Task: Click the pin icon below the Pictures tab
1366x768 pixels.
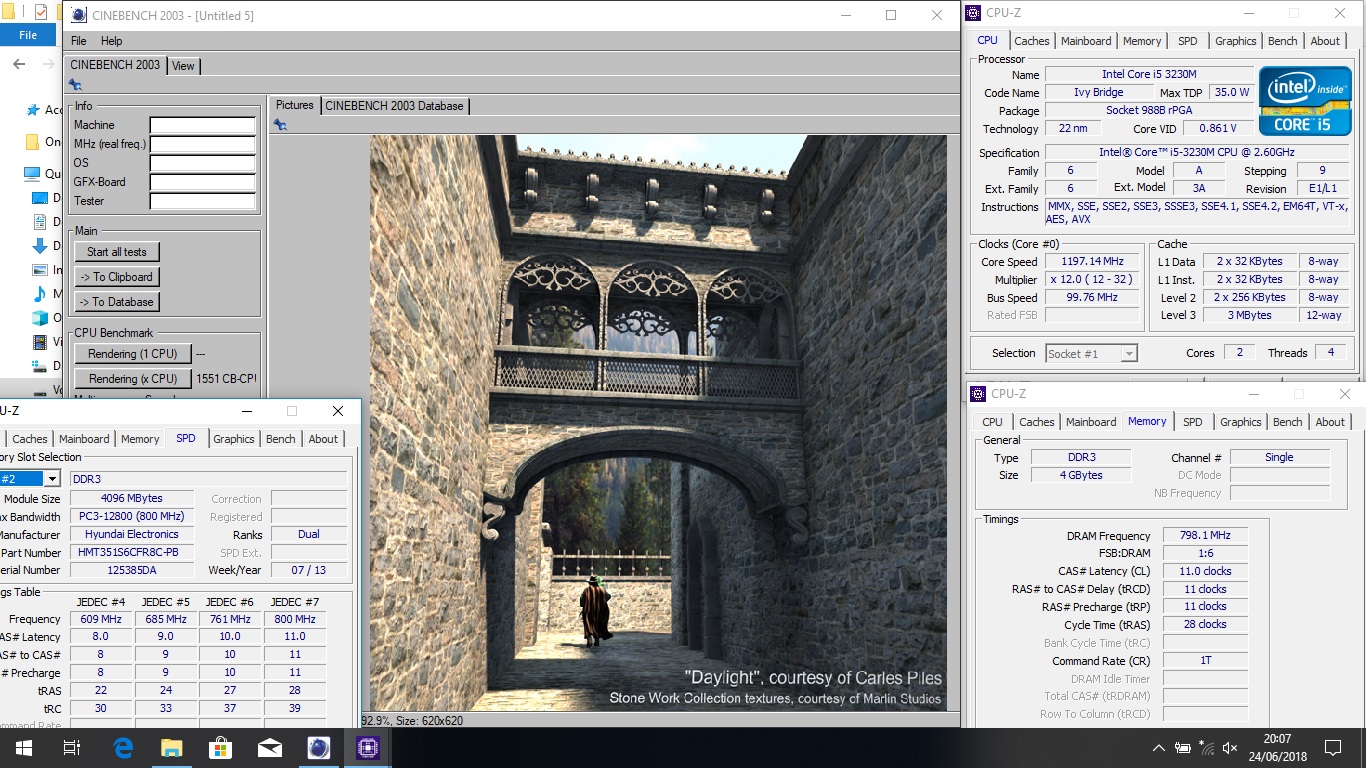Action: point(280,124)
